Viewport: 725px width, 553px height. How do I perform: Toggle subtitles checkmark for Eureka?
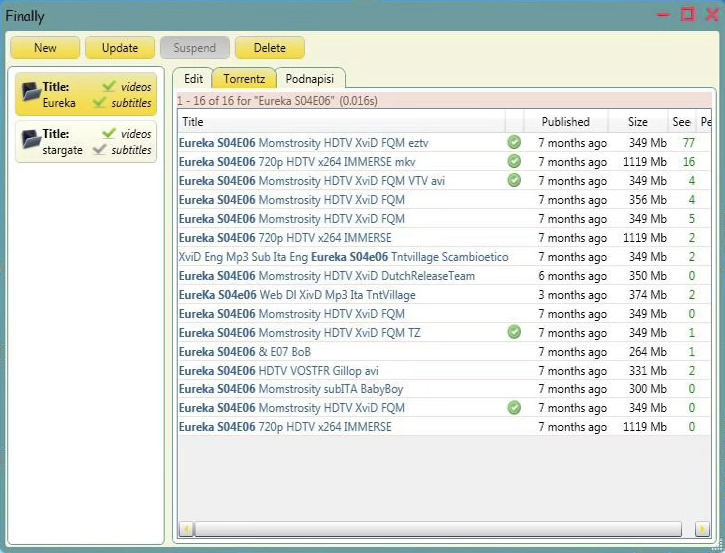(99, 102)
